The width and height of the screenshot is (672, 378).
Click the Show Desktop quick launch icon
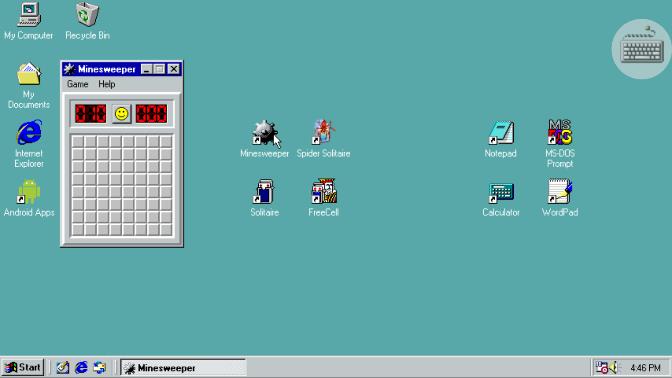(x=63, y=368)
